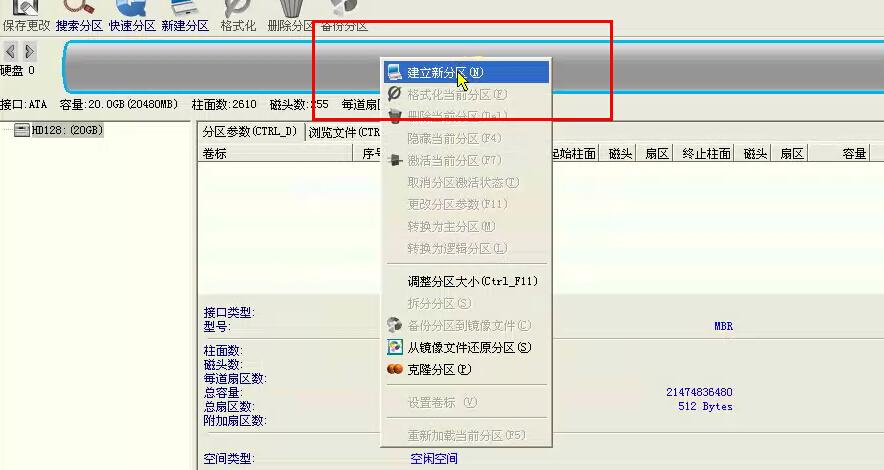Choose 调整分区大小(Ctrl_F11) from menu
The height and width of the screenshot is (470, 884).
(466, 281)
